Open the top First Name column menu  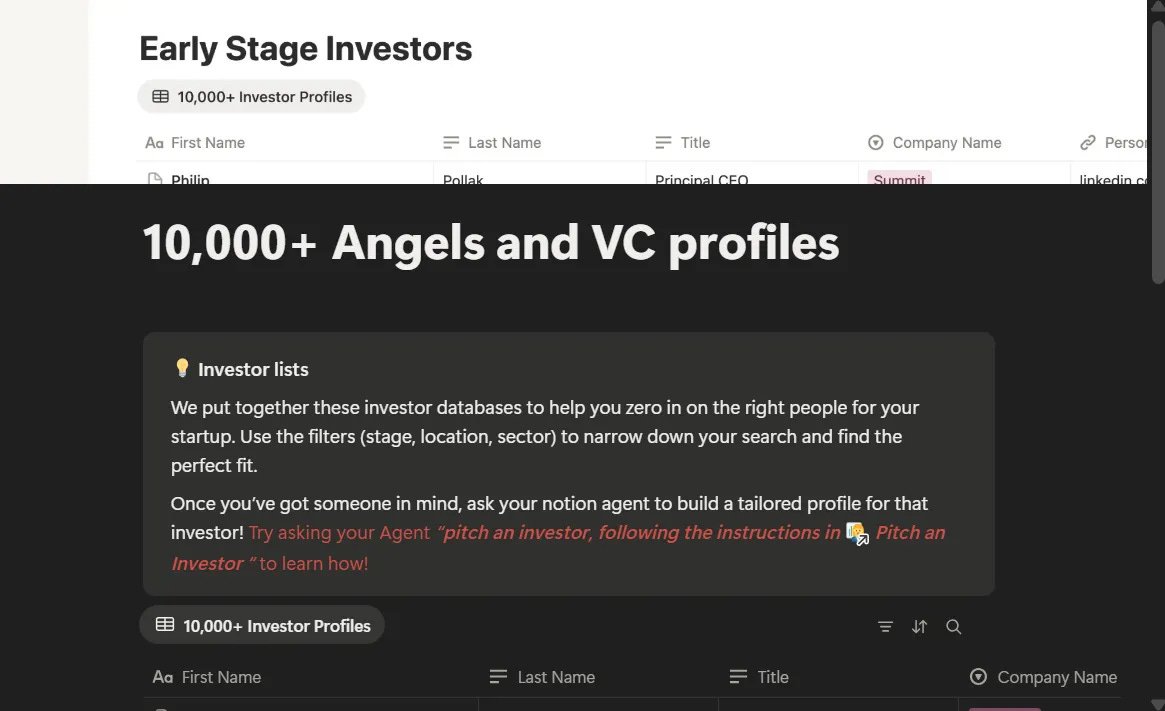tap(207, 143)
